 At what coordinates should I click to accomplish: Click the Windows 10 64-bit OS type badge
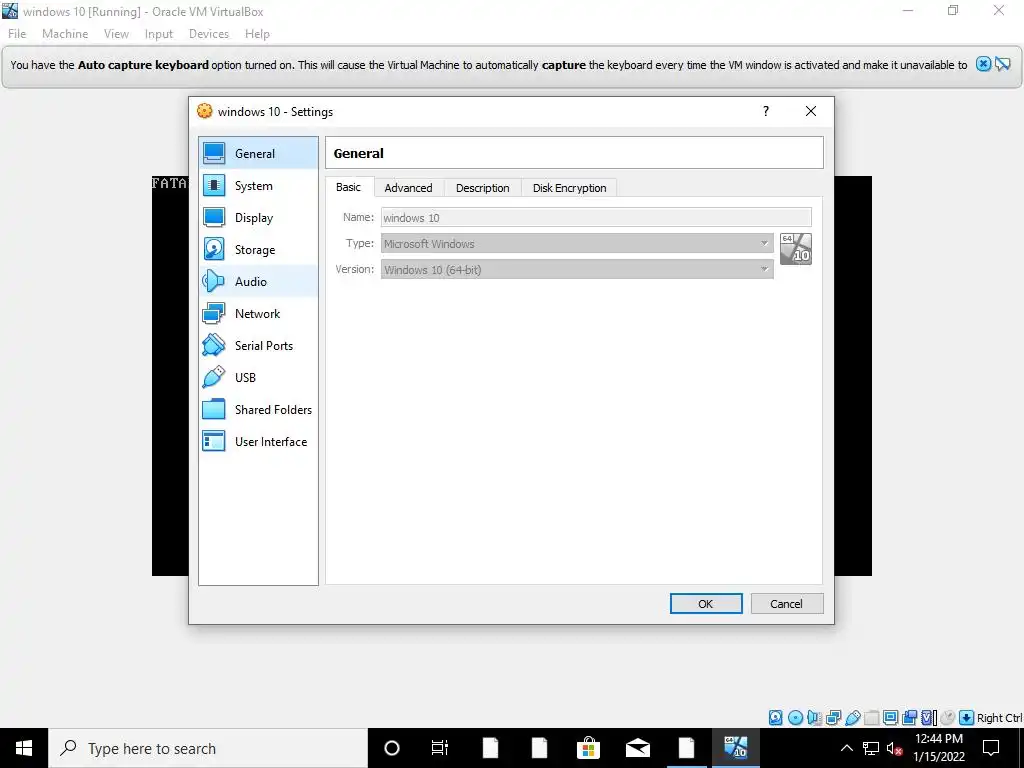click(x=795, y=249)
